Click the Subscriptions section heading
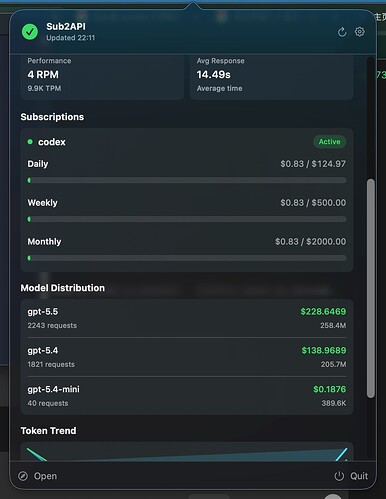 (52, 117)
